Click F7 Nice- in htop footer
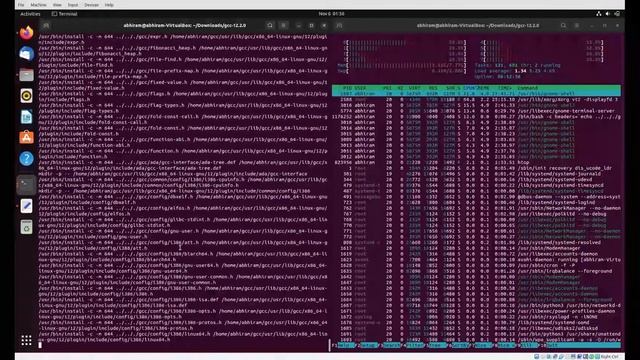Screen dimensions: 640x360 point(483,345)
